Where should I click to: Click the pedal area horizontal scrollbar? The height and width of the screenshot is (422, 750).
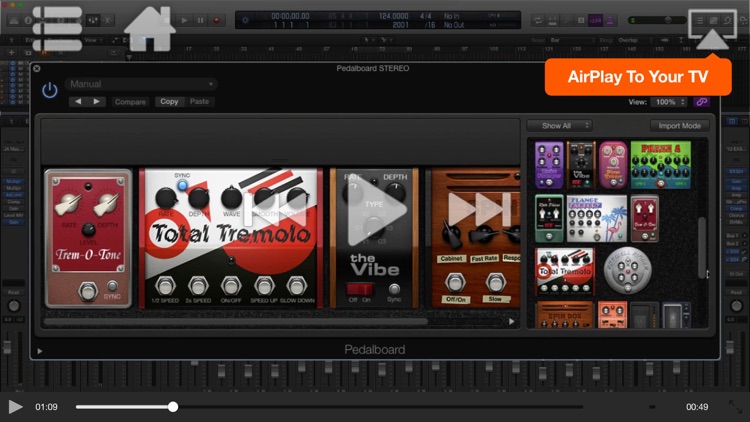tap(235, 322)
